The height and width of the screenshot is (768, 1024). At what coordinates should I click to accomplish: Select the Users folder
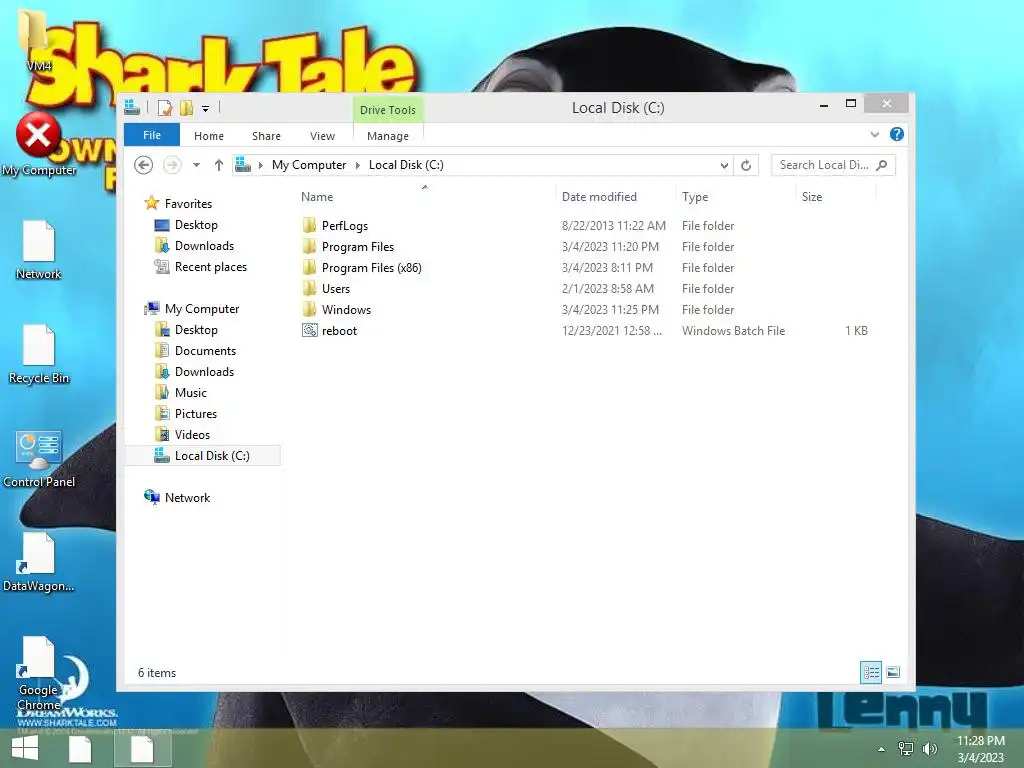pos(326,289)
